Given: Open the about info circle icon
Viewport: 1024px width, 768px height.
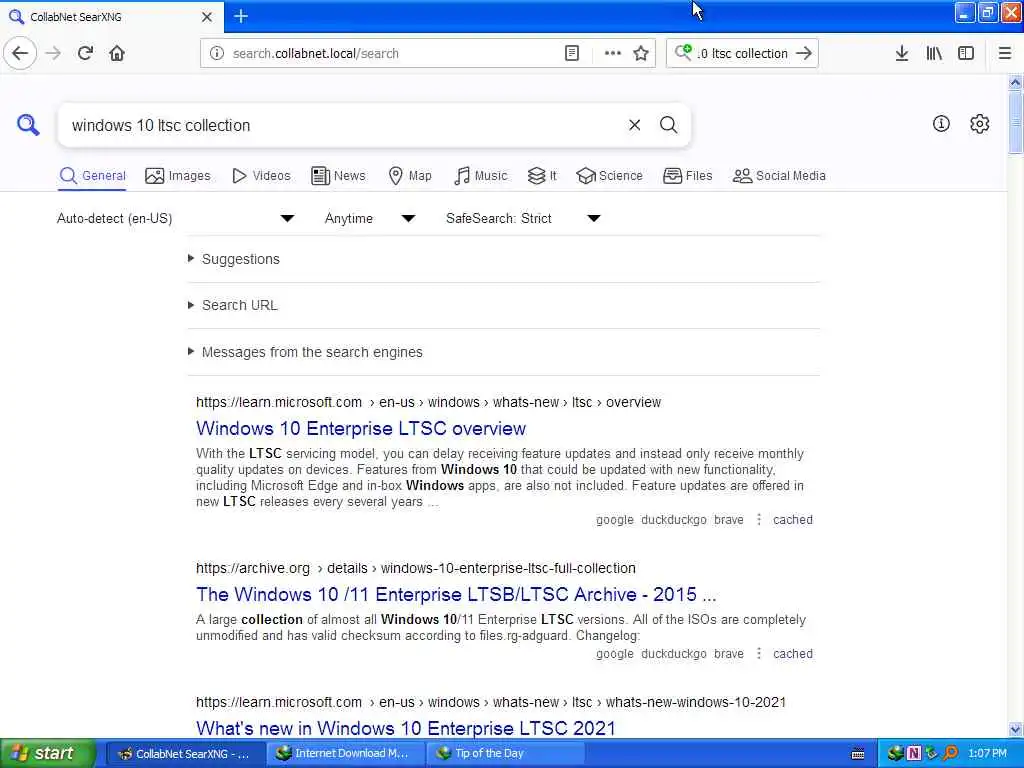Looking at the screenshot, I should coord(941,123).
